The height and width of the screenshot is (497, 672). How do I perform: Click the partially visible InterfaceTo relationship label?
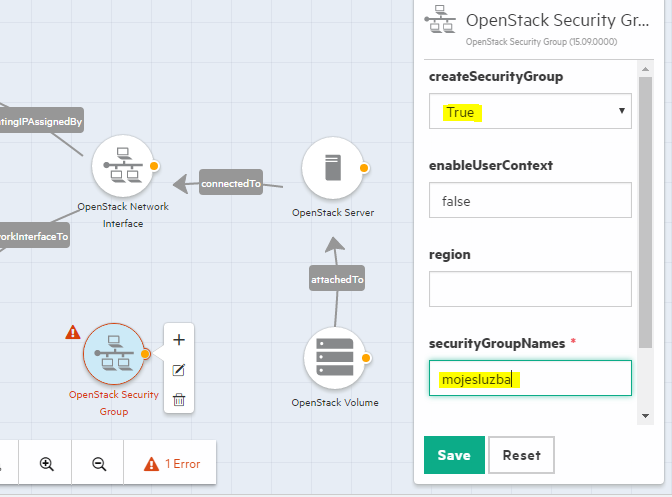(x=34, y=236)
